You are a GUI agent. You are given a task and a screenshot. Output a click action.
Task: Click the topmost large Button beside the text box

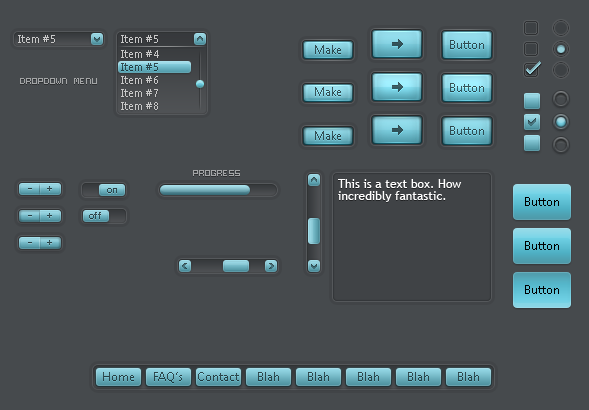[542, 202]
